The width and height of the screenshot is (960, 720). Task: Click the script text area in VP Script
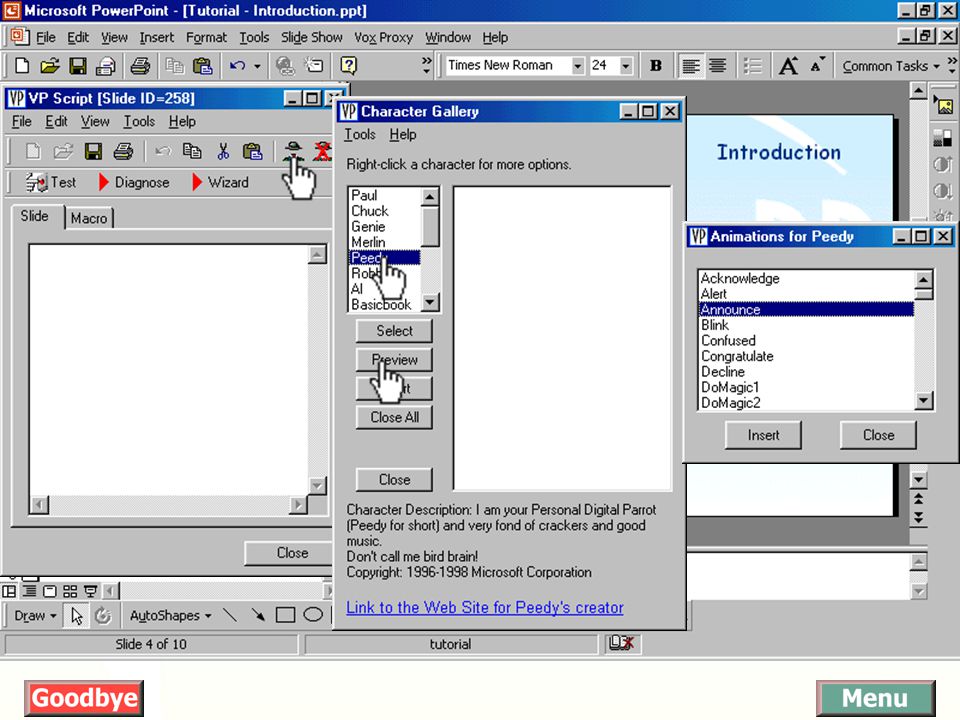[x=169, y=370]
